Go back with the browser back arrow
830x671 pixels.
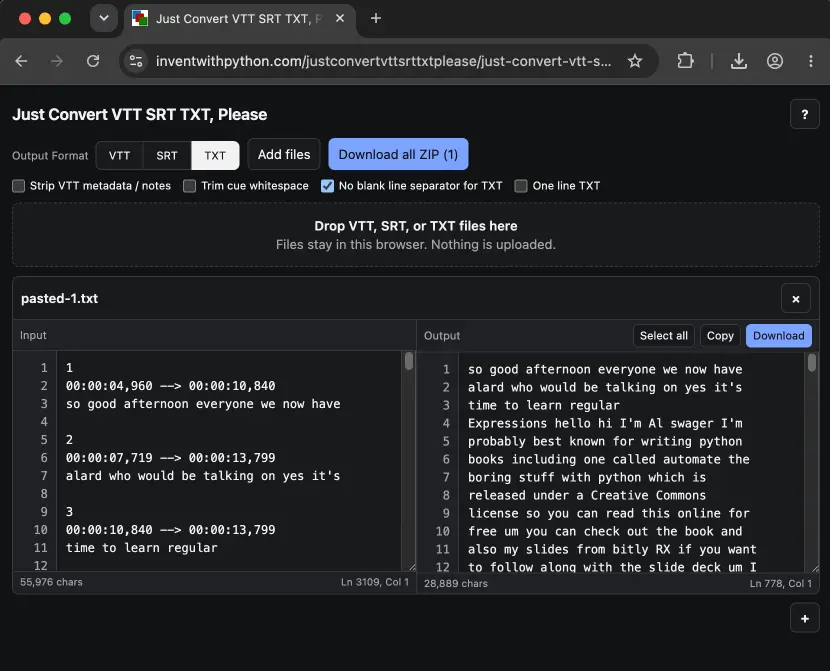21,61
